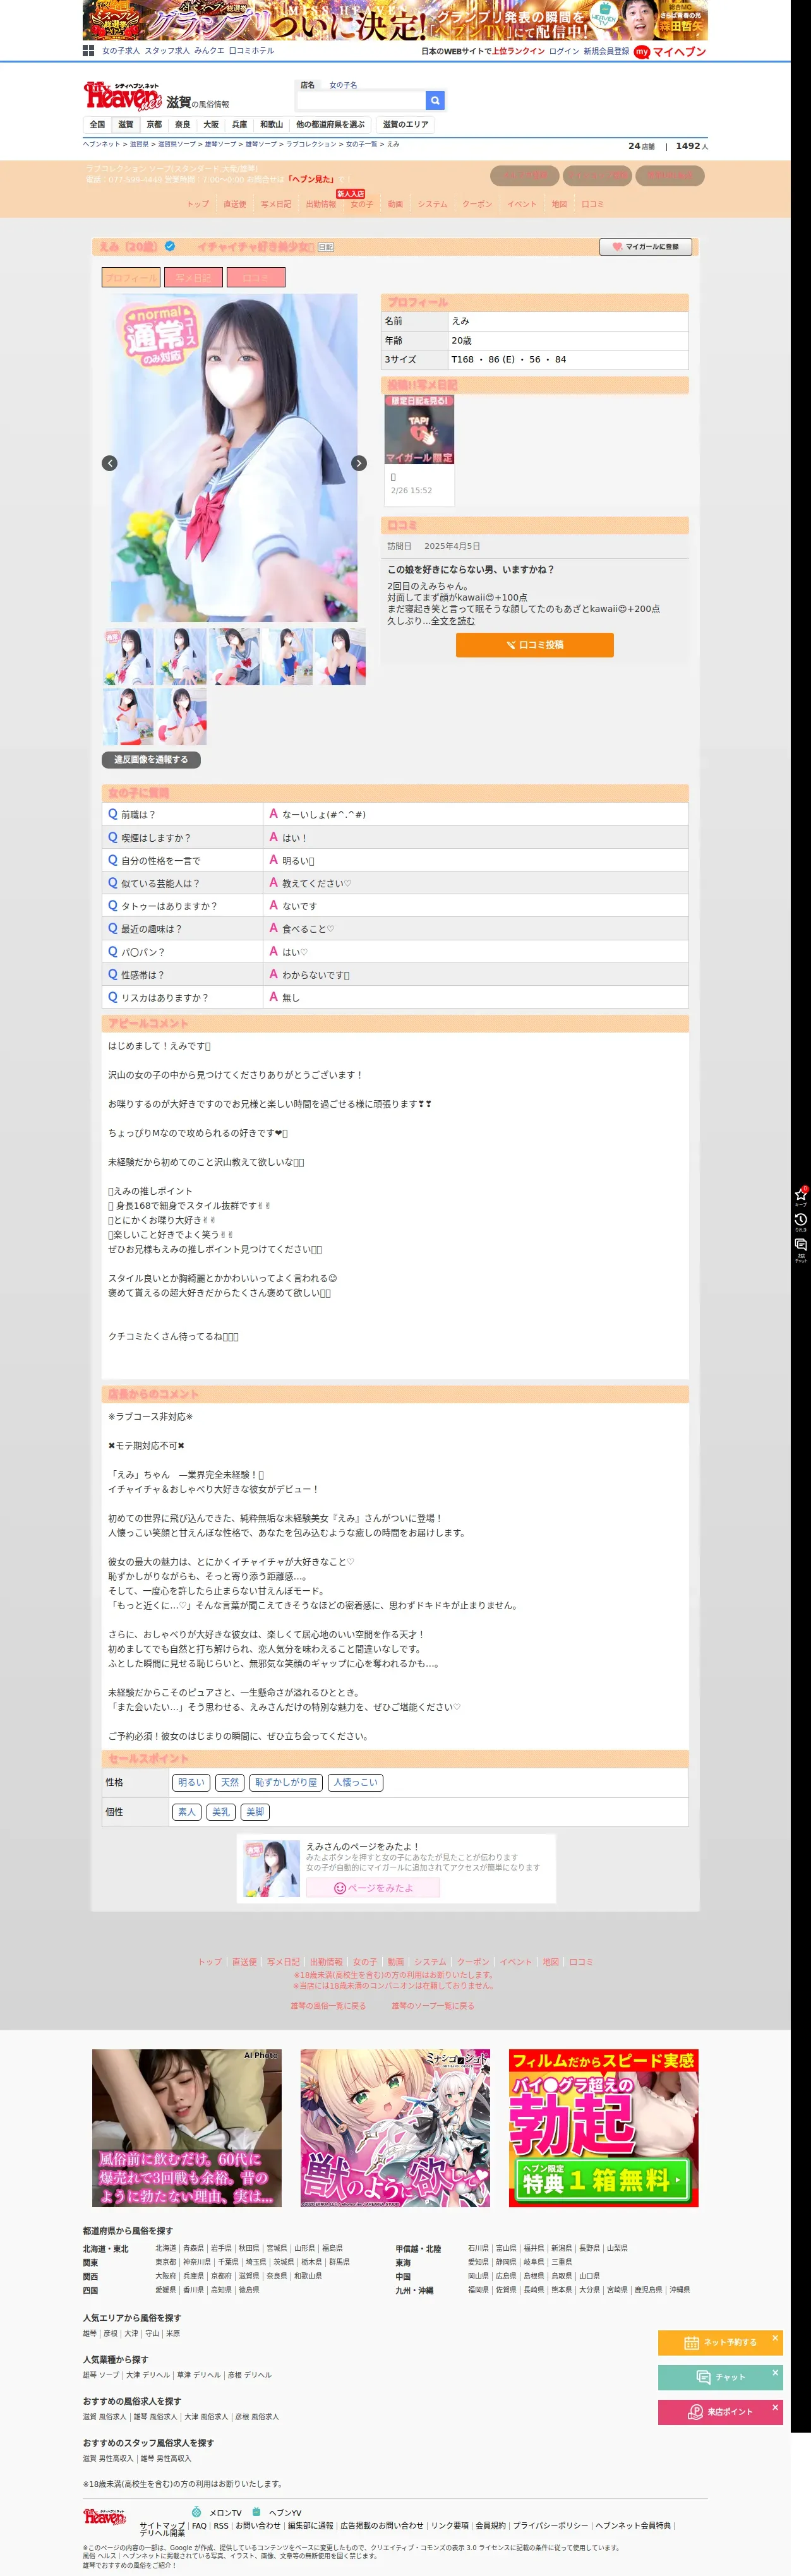This screenshot has height=2576, width=811.
Task: Click the 明るい personality tag
Action: click(191, 1783)
